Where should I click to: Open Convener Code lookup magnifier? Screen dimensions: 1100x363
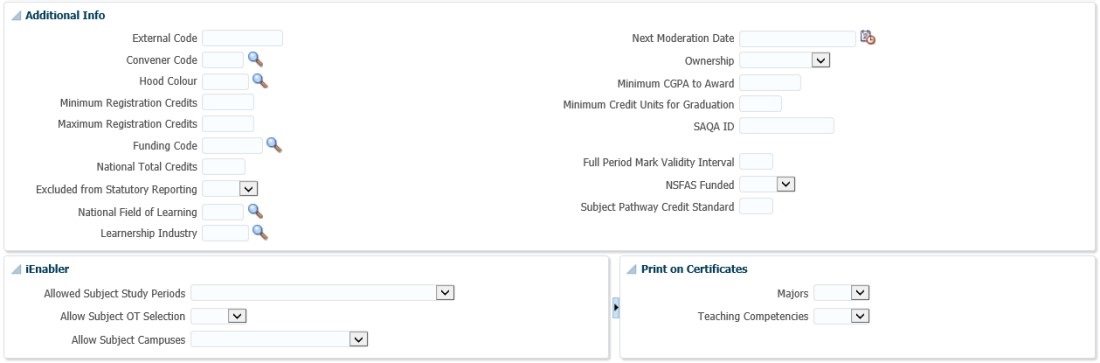click(255, 60)
